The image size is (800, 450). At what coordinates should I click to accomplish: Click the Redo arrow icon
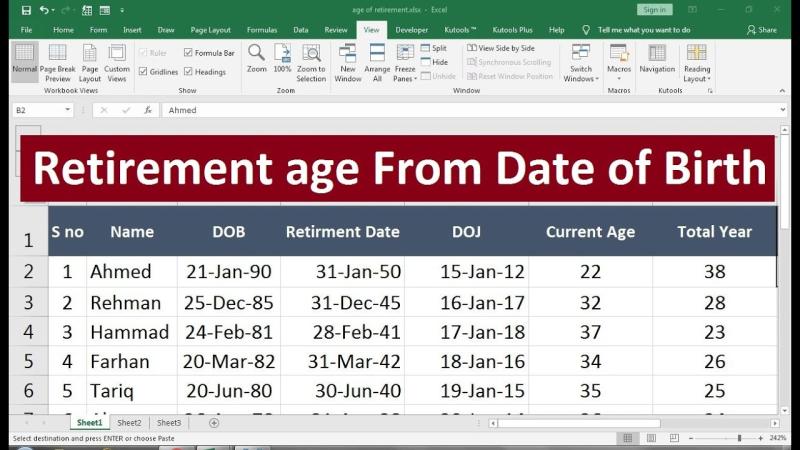pyautogui.click(x=65, y=10)
